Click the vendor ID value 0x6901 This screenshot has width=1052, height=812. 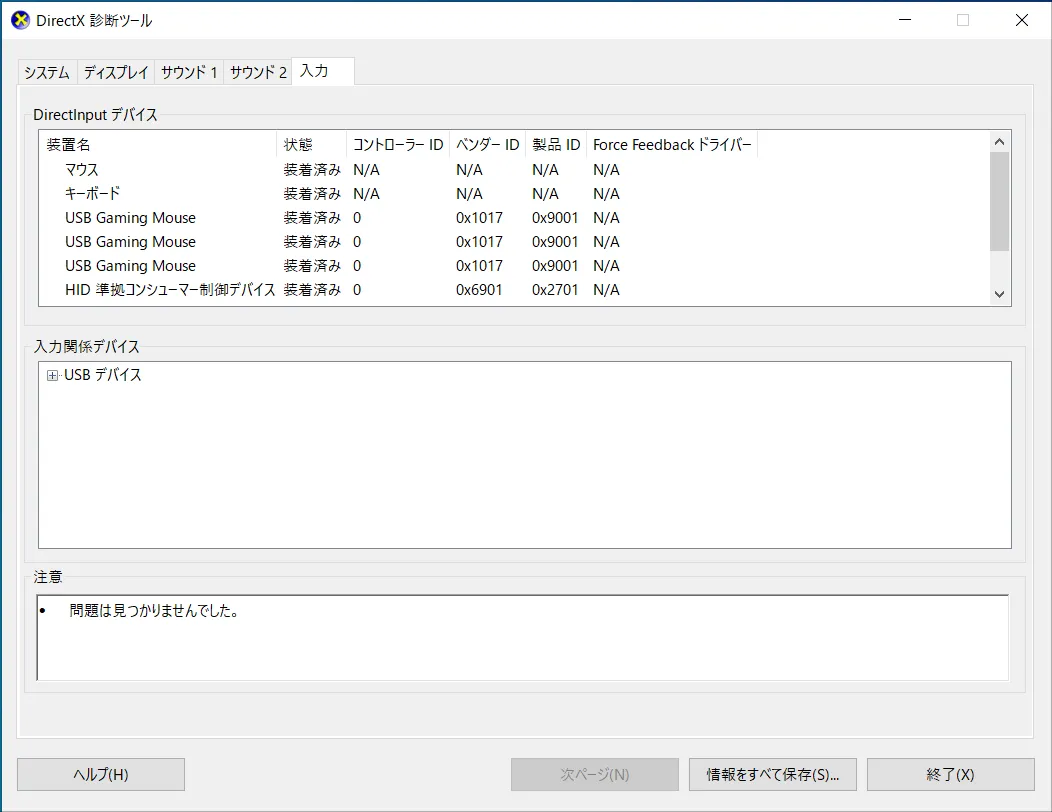pyautogui.click(x=479, y=290)
